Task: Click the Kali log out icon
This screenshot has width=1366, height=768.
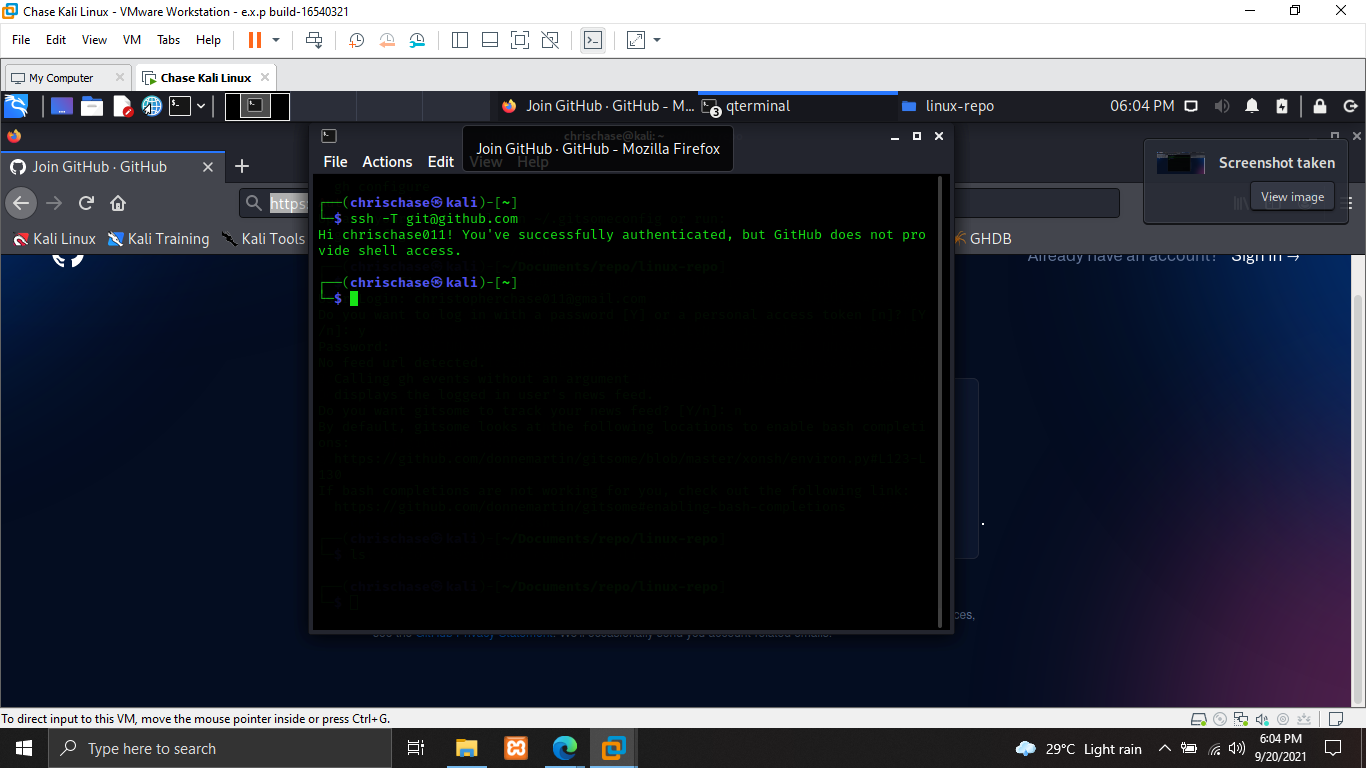Action: point(1350,106)
